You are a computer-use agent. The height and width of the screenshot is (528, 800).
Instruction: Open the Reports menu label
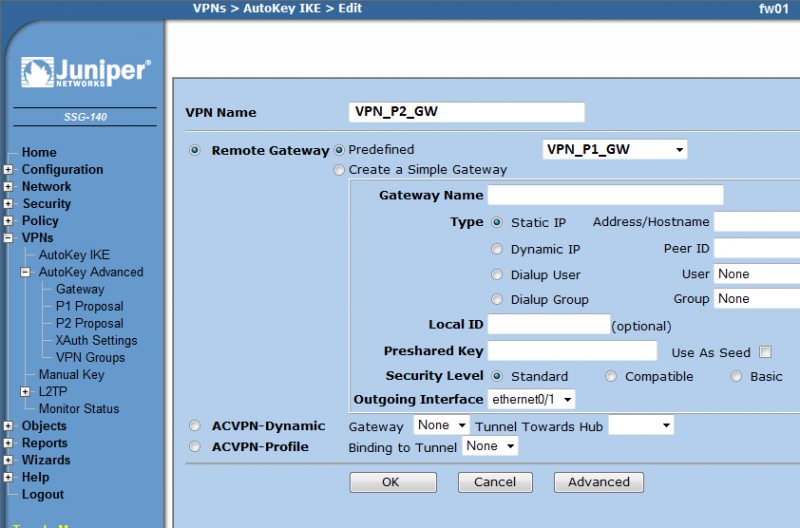pyautogui.click(x=44, y=443)
